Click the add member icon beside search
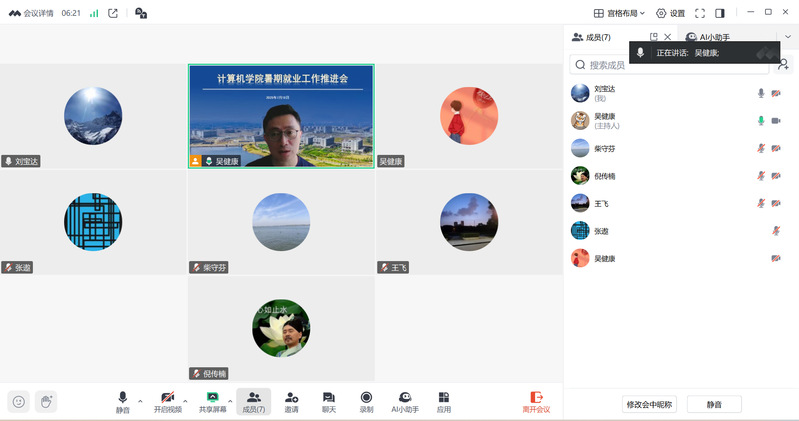The width and height of the screenshot is (799, 421). 783,65
